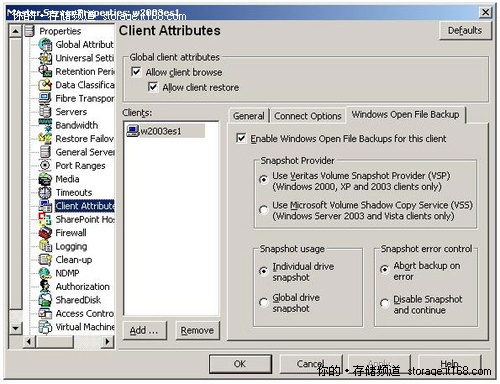Click the Restore Failover icon
The width and height of the screenshot is (500, 384).
coord(45,138)
